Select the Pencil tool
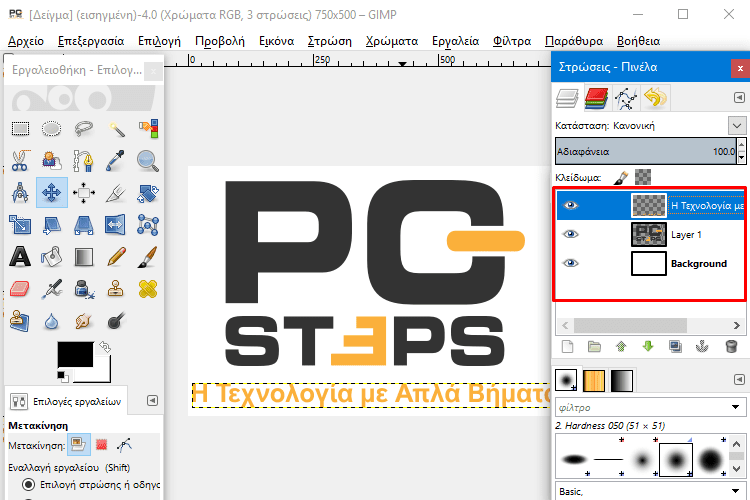This screenshot has width=750, height=500. (116, 257)
